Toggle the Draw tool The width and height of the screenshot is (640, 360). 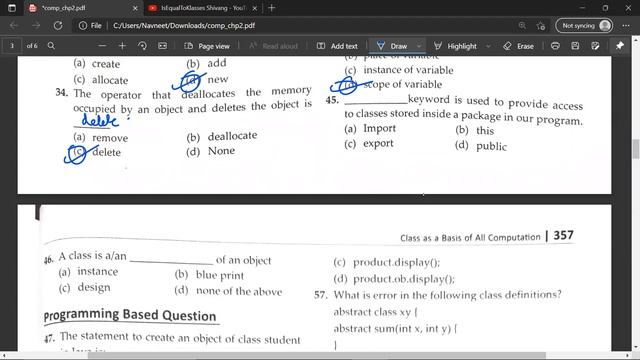click(392, 46)
